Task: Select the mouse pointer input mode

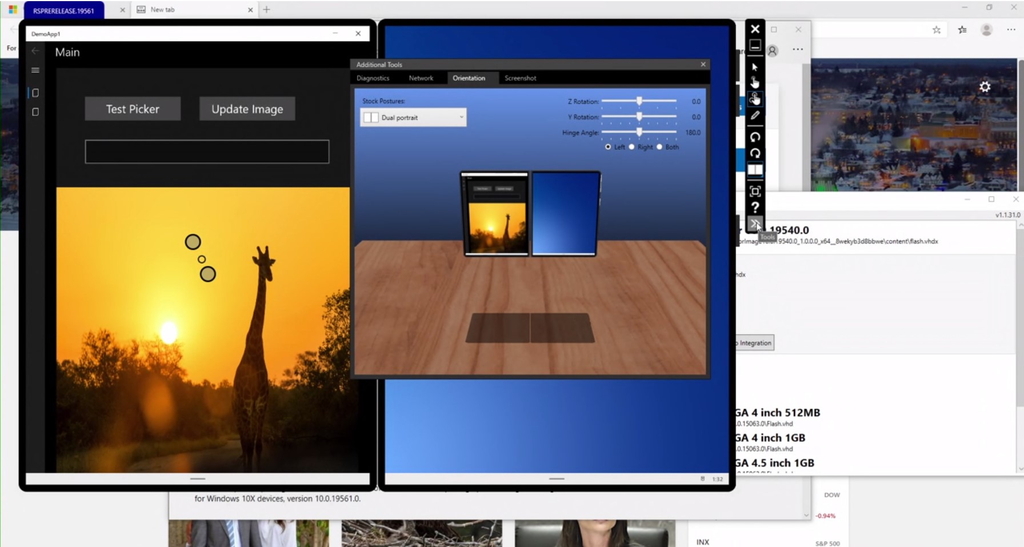Action: [755, 67]
